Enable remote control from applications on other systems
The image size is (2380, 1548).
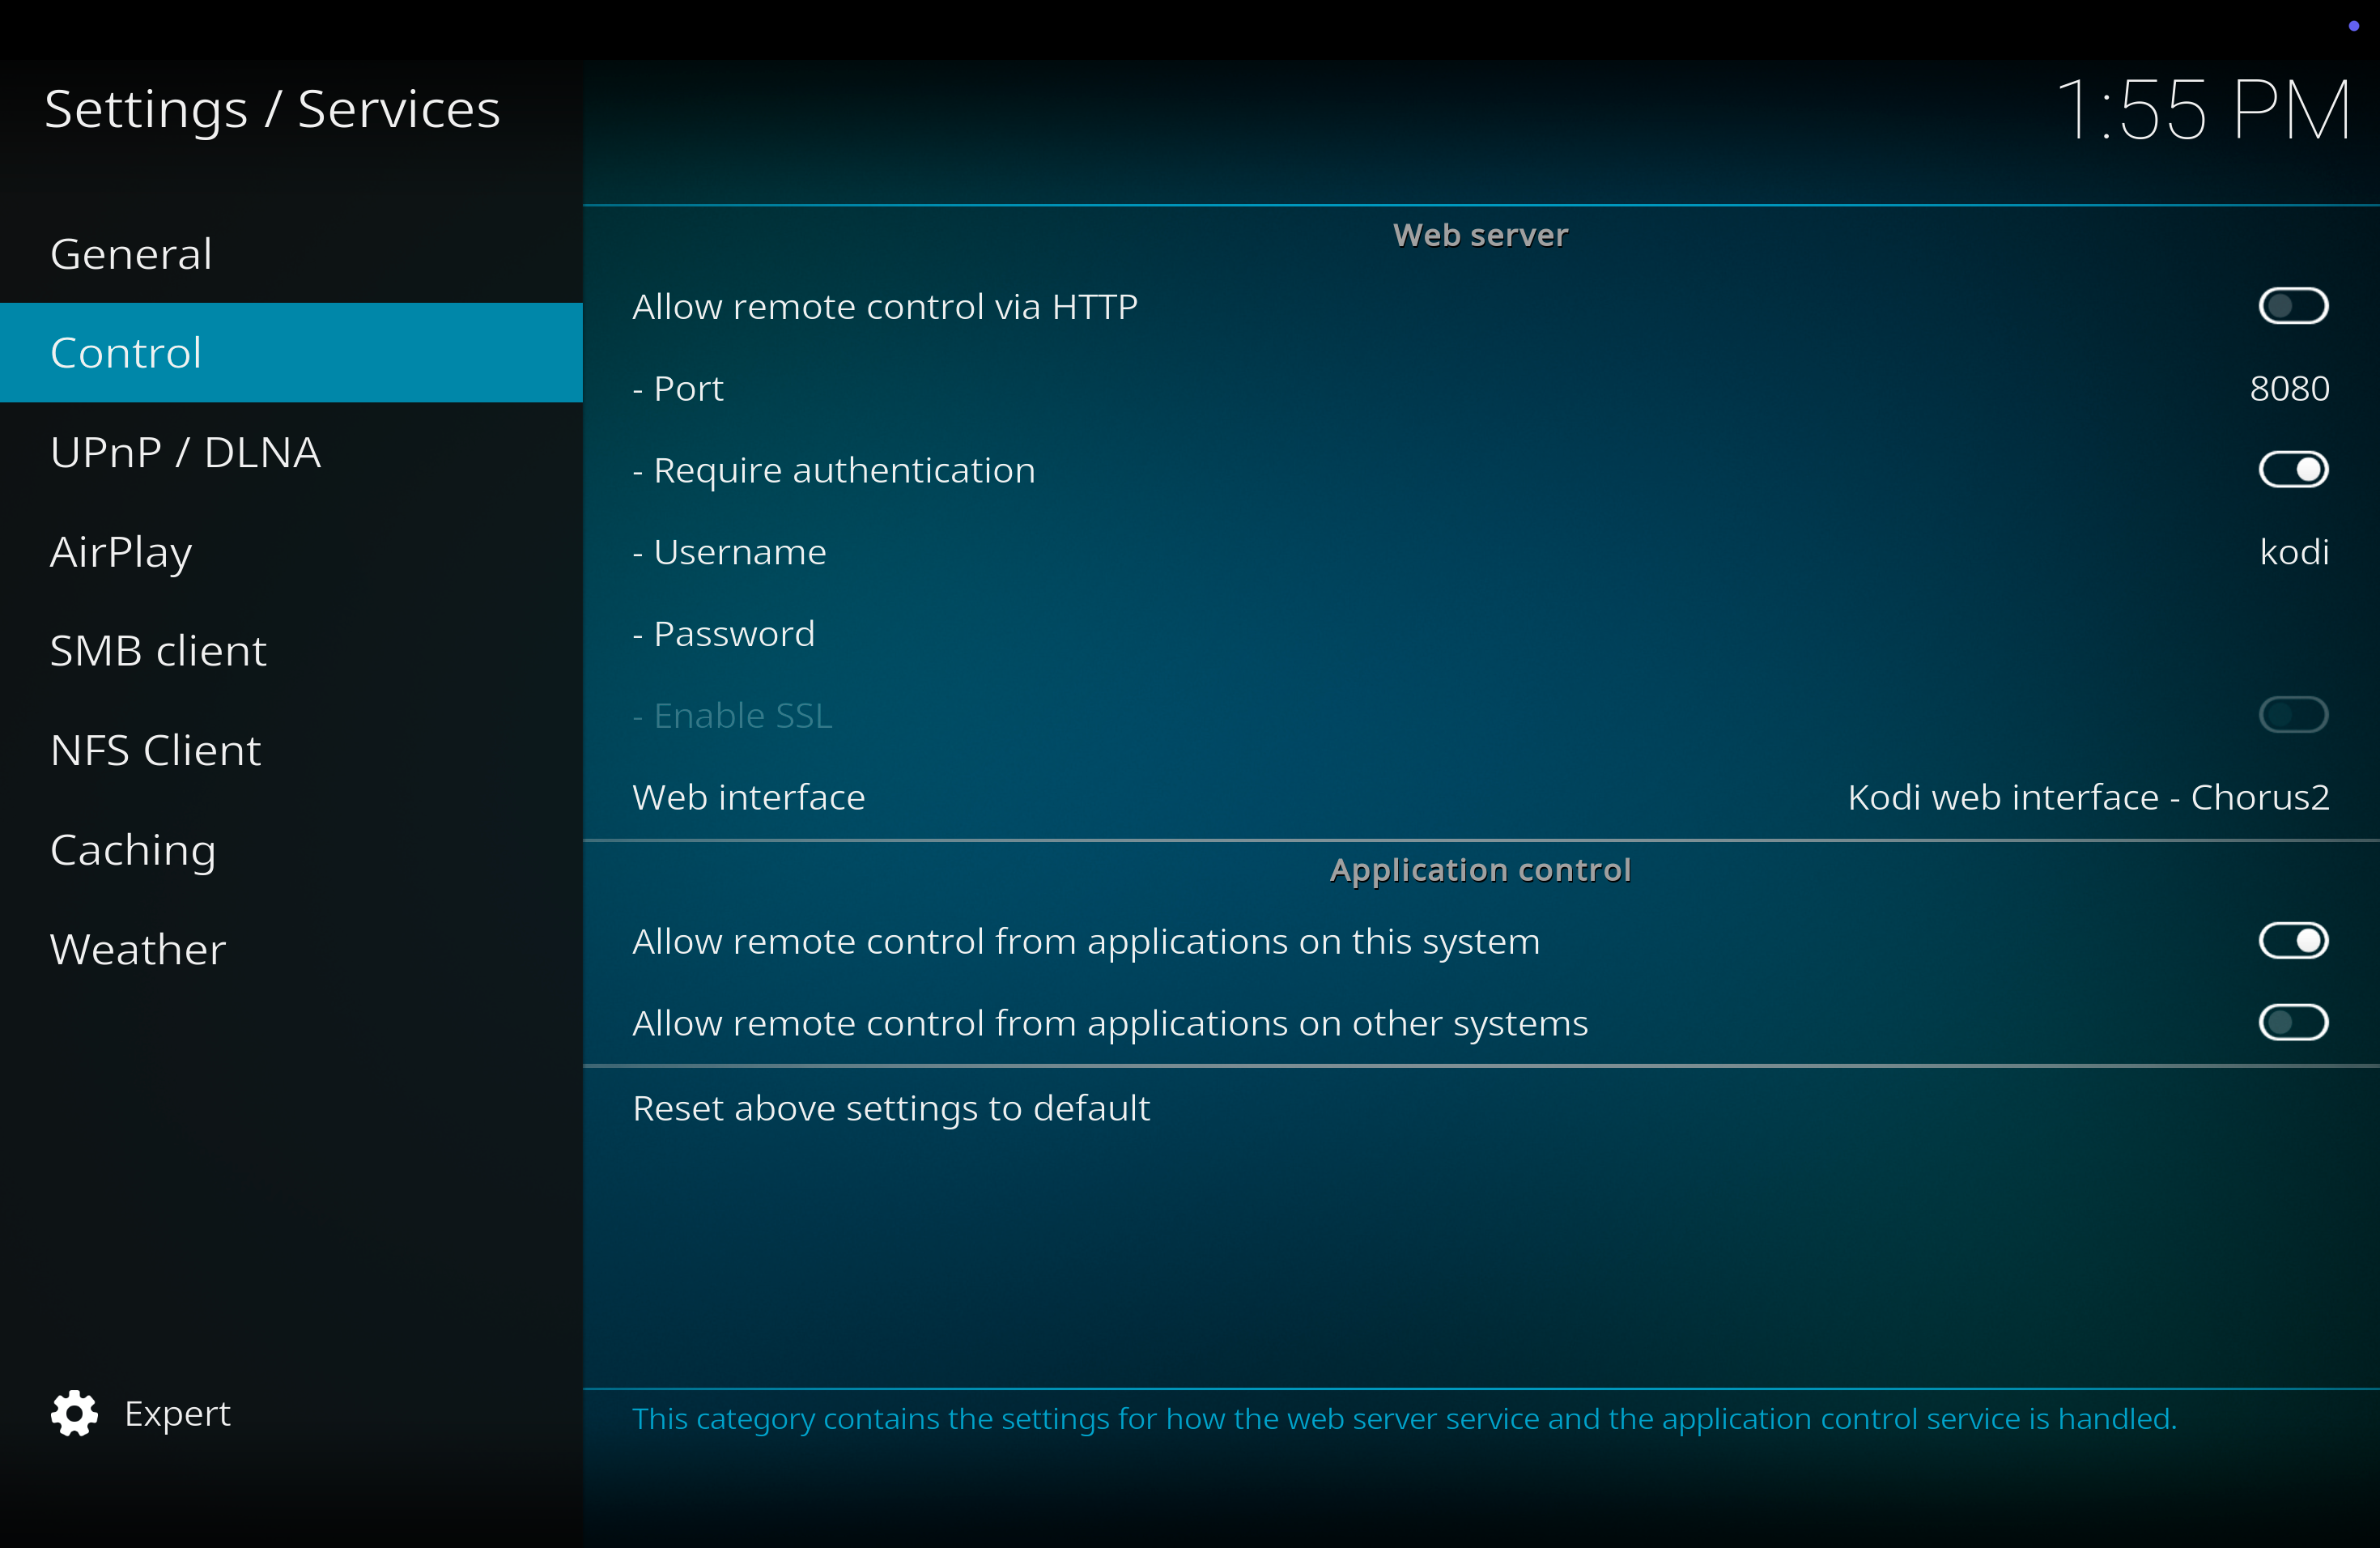coord(2293,1022)
